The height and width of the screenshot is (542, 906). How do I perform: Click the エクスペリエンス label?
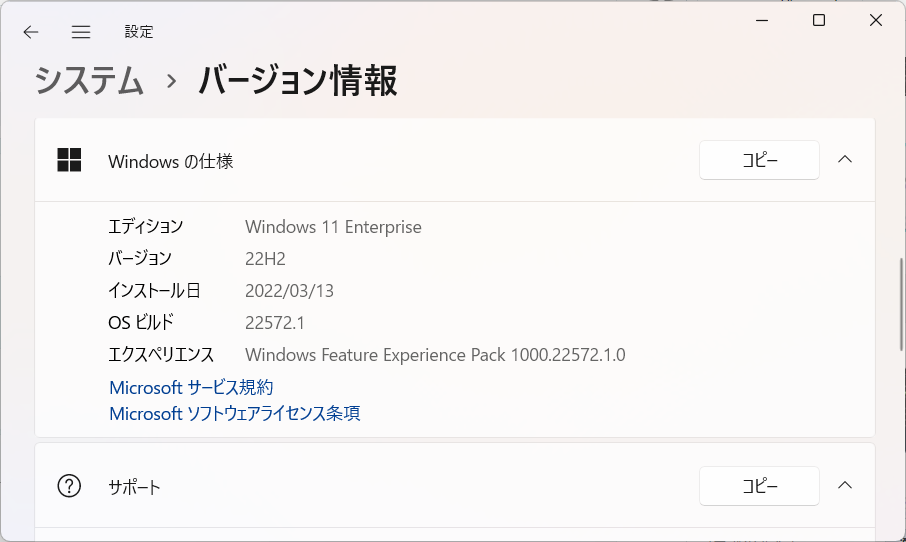pyautogui.click(x=161, y=354)
